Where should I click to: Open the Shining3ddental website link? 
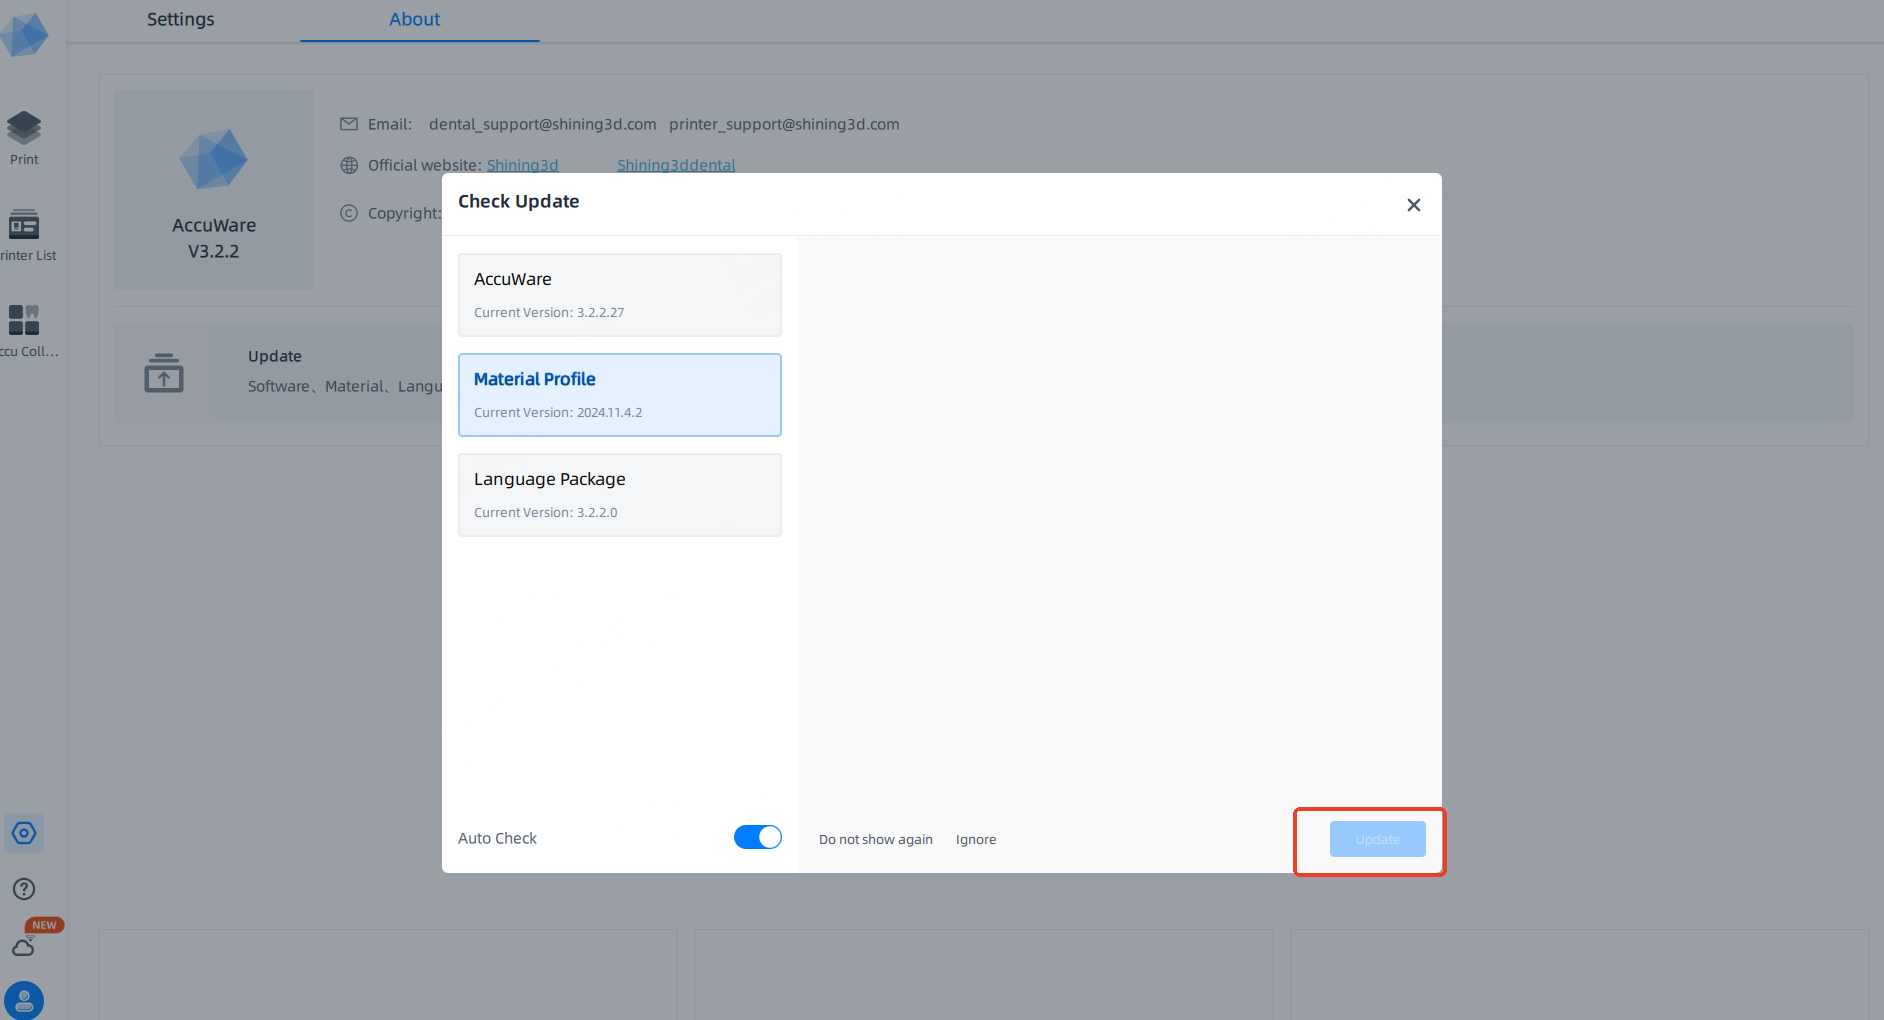[676, 165]
